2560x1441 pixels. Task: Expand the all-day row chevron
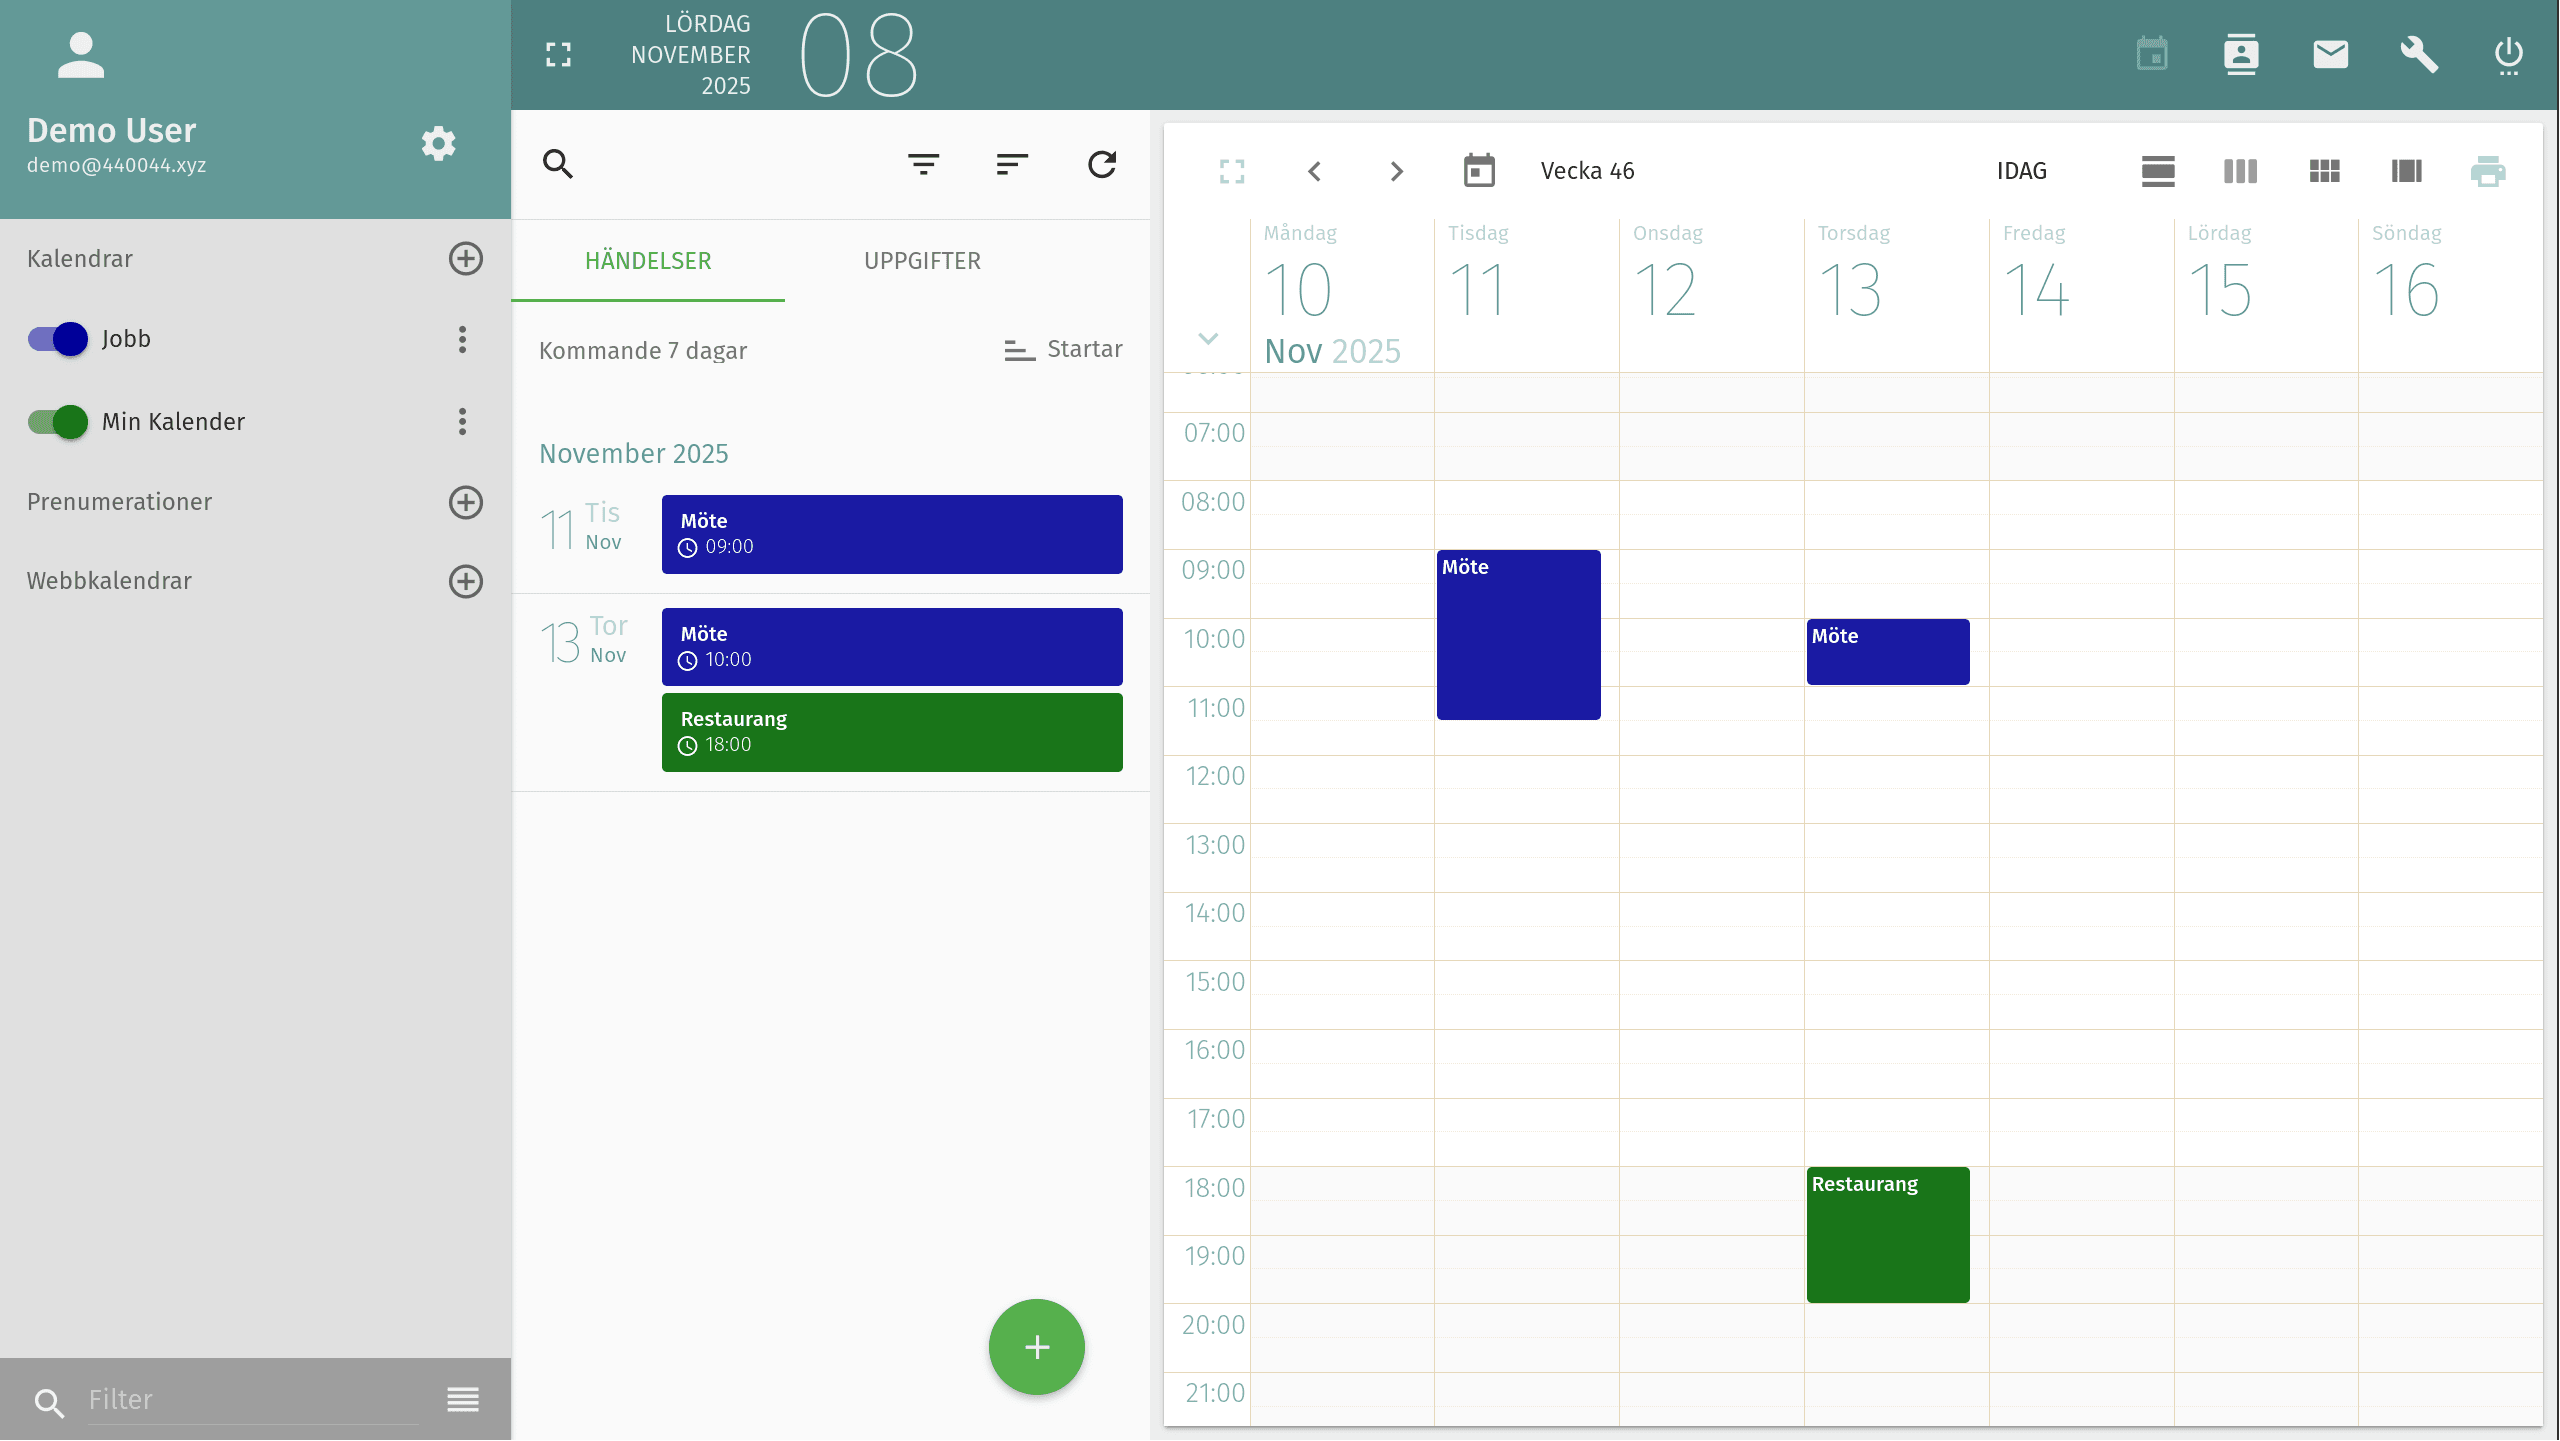click(1208, 339)
